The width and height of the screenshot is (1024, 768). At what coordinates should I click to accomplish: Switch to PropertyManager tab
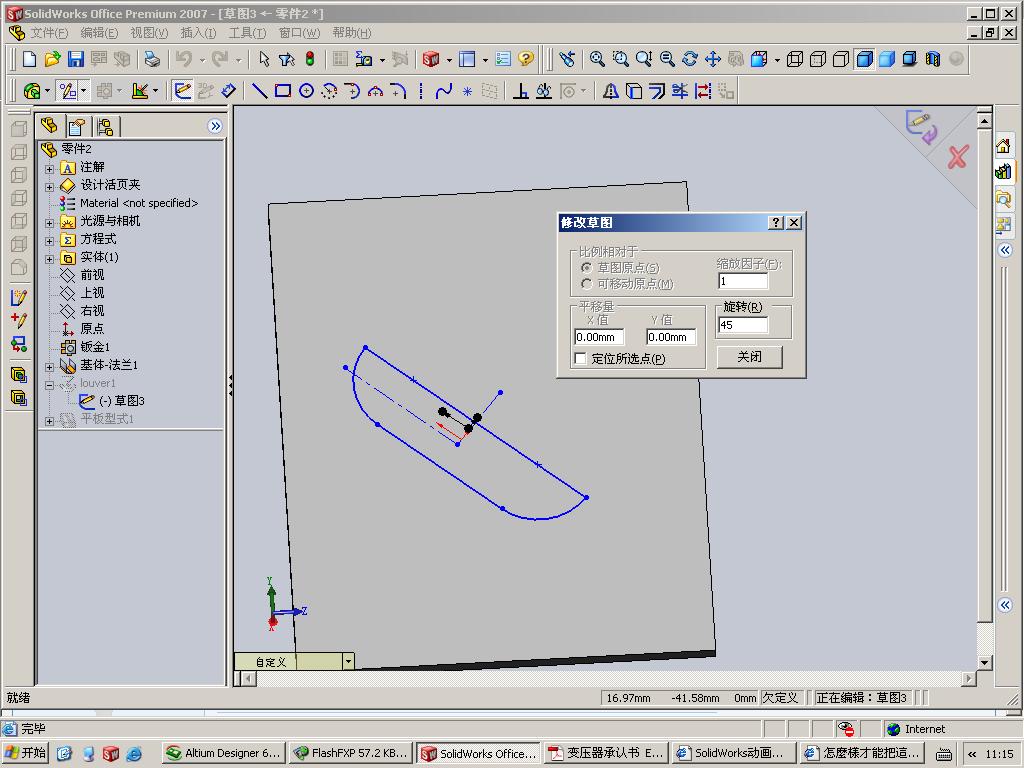click(77, 126)
